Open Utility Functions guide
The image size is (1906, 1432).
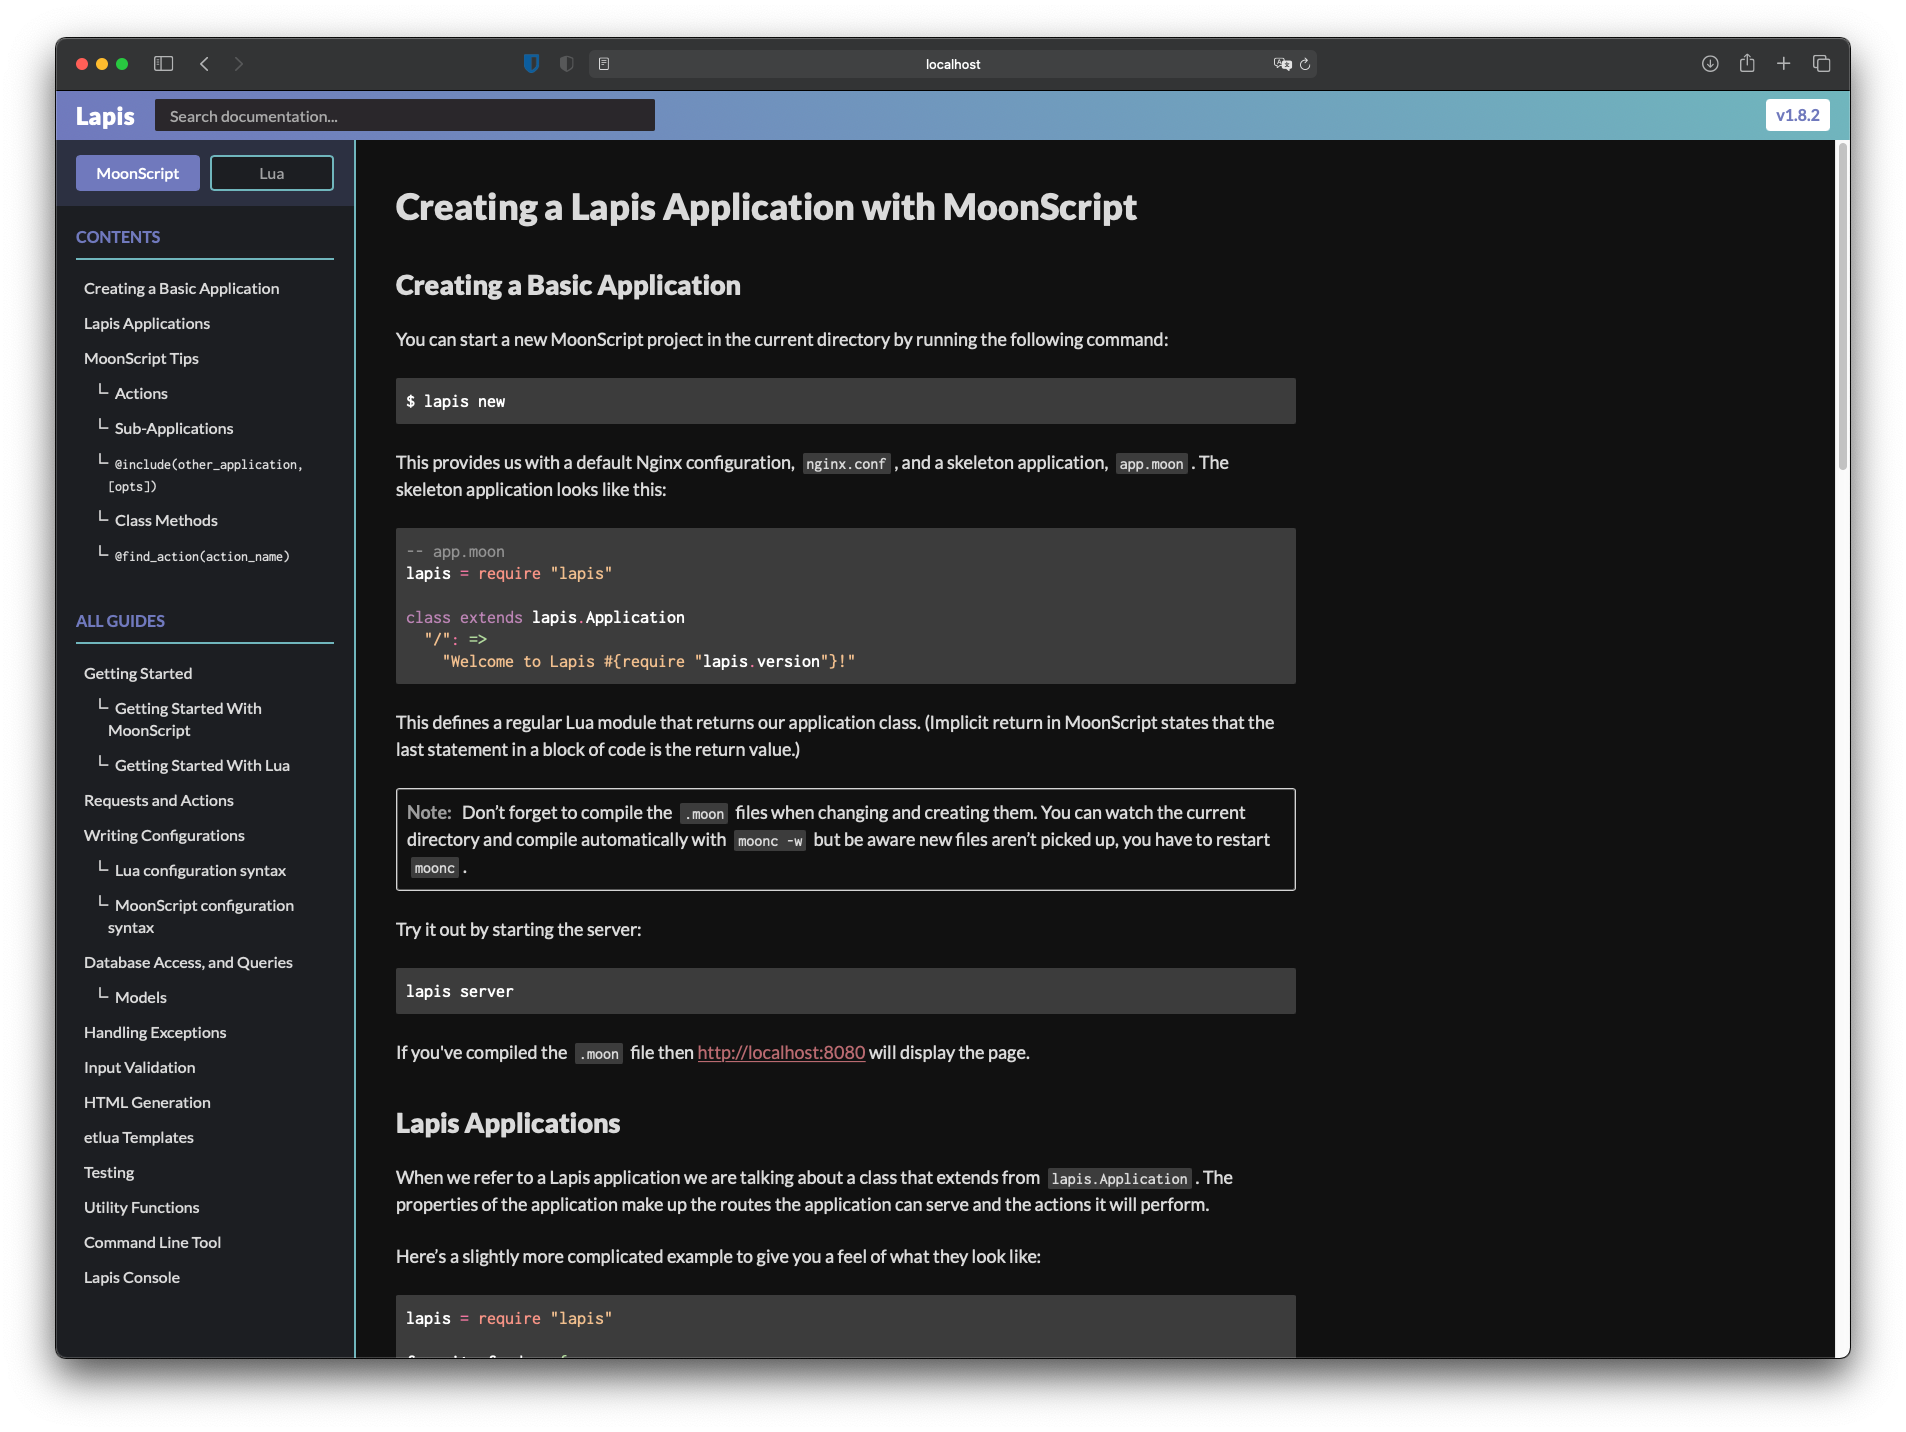(x=142, y=1207)
